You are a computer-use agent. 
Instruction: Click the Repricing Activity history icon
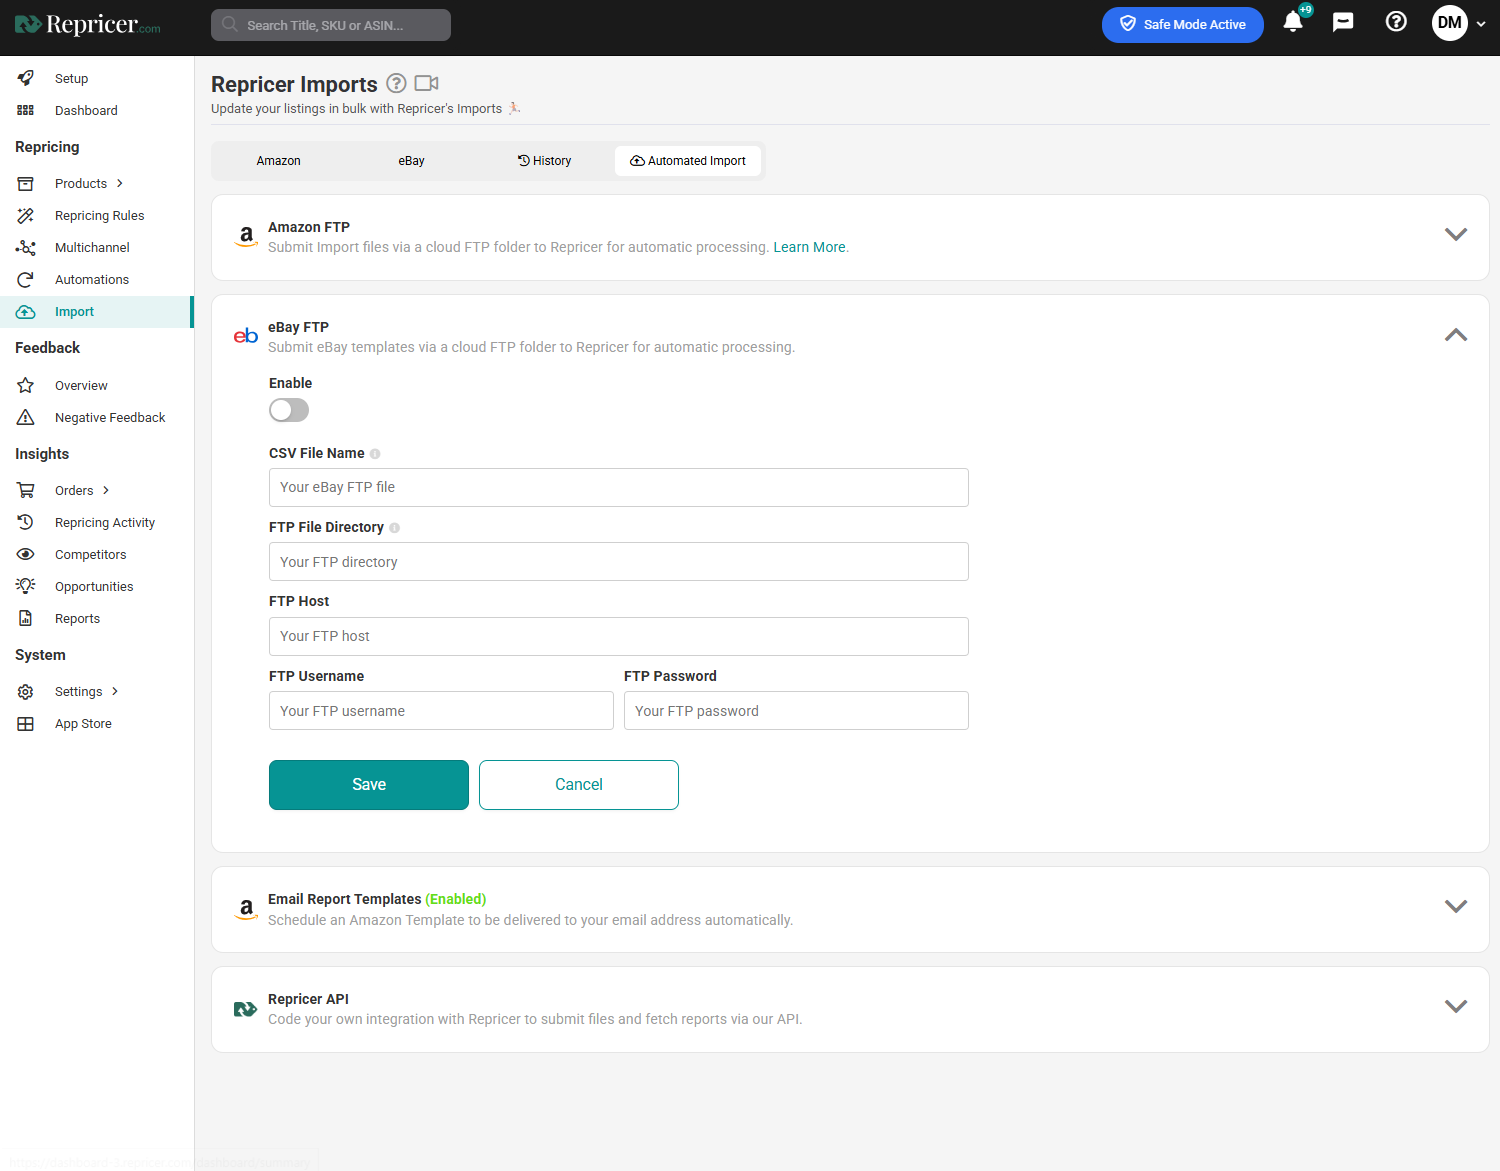tap(26, 523)
